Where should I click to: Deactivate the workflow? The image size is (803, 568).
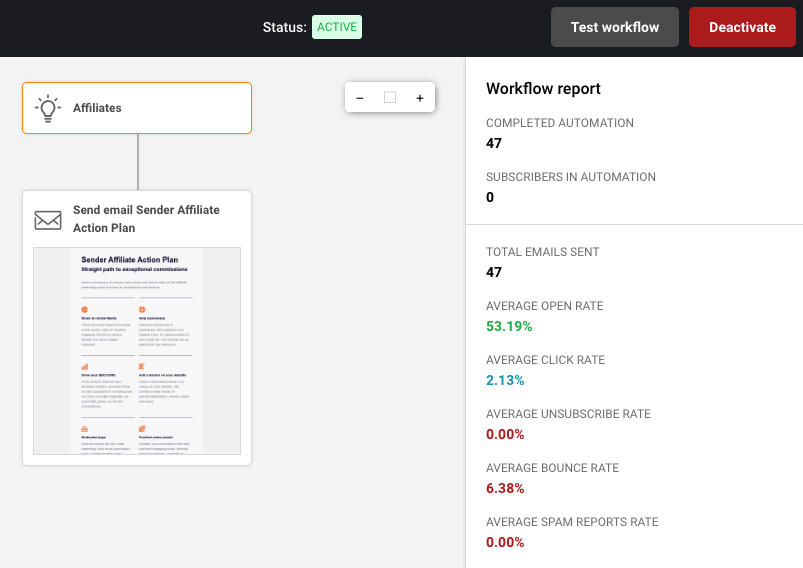tap(742, 27)
